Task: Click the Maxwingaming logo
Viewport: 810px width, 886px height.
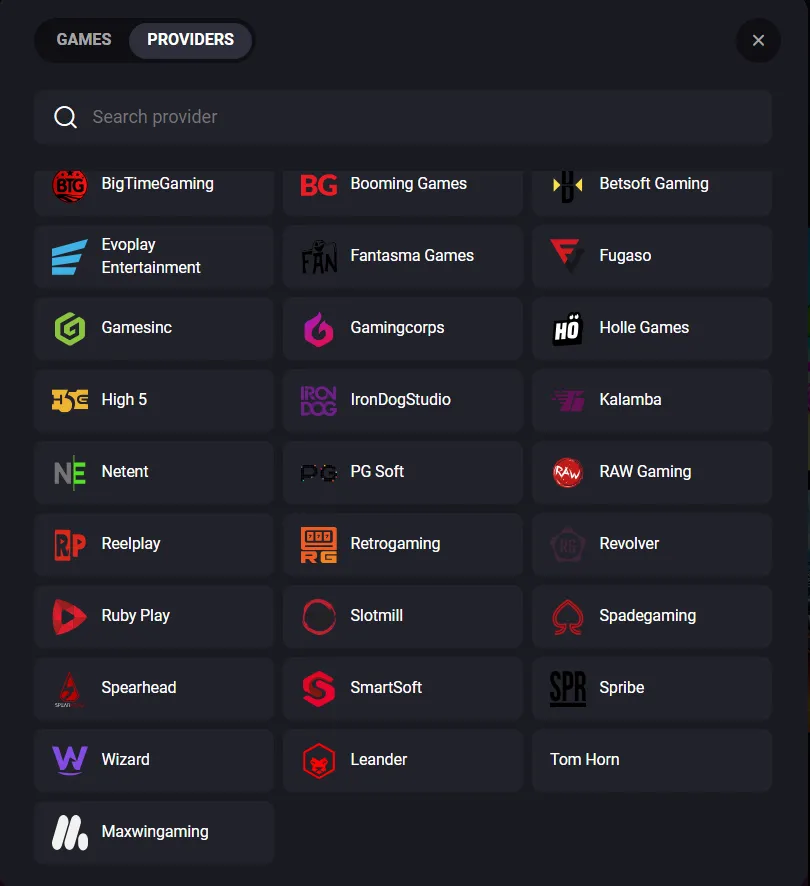Action: tap(67, 832)
